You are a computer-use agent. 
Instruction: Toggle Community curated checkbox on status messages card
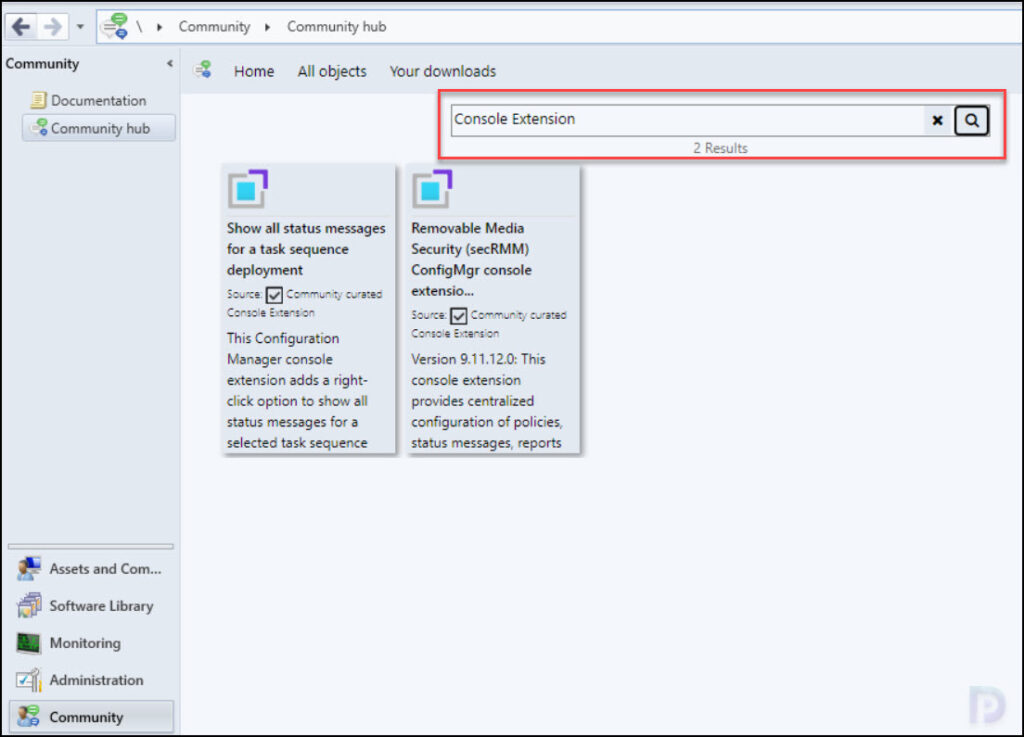coord(274,295)
